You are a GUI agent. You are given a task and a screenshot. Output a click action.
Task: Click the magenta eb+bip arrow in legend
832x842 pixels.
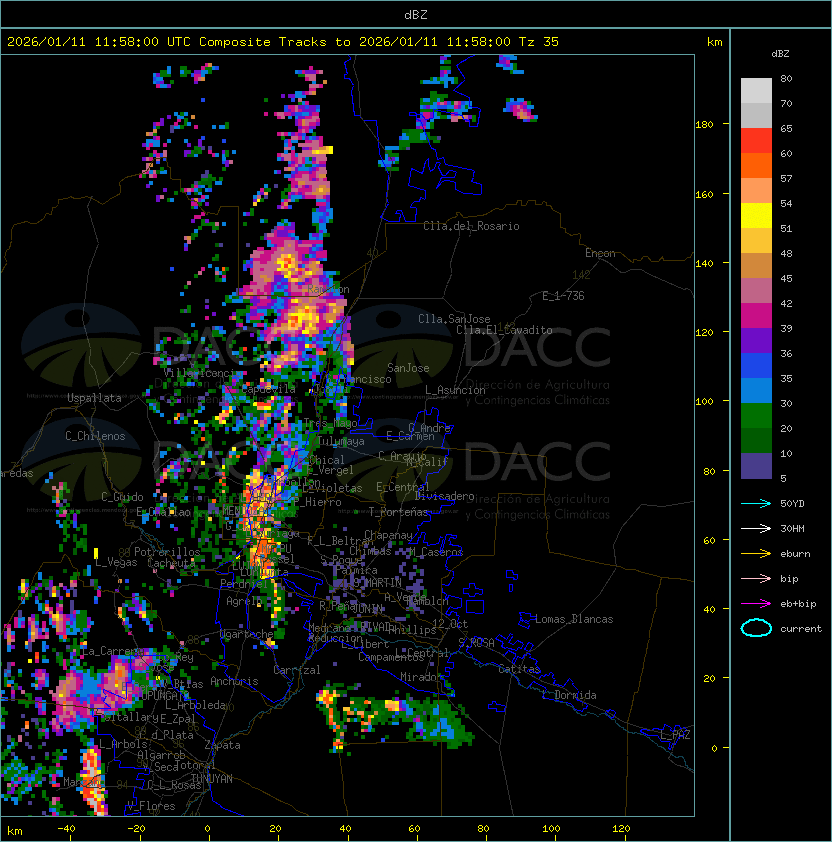[756, 604]
